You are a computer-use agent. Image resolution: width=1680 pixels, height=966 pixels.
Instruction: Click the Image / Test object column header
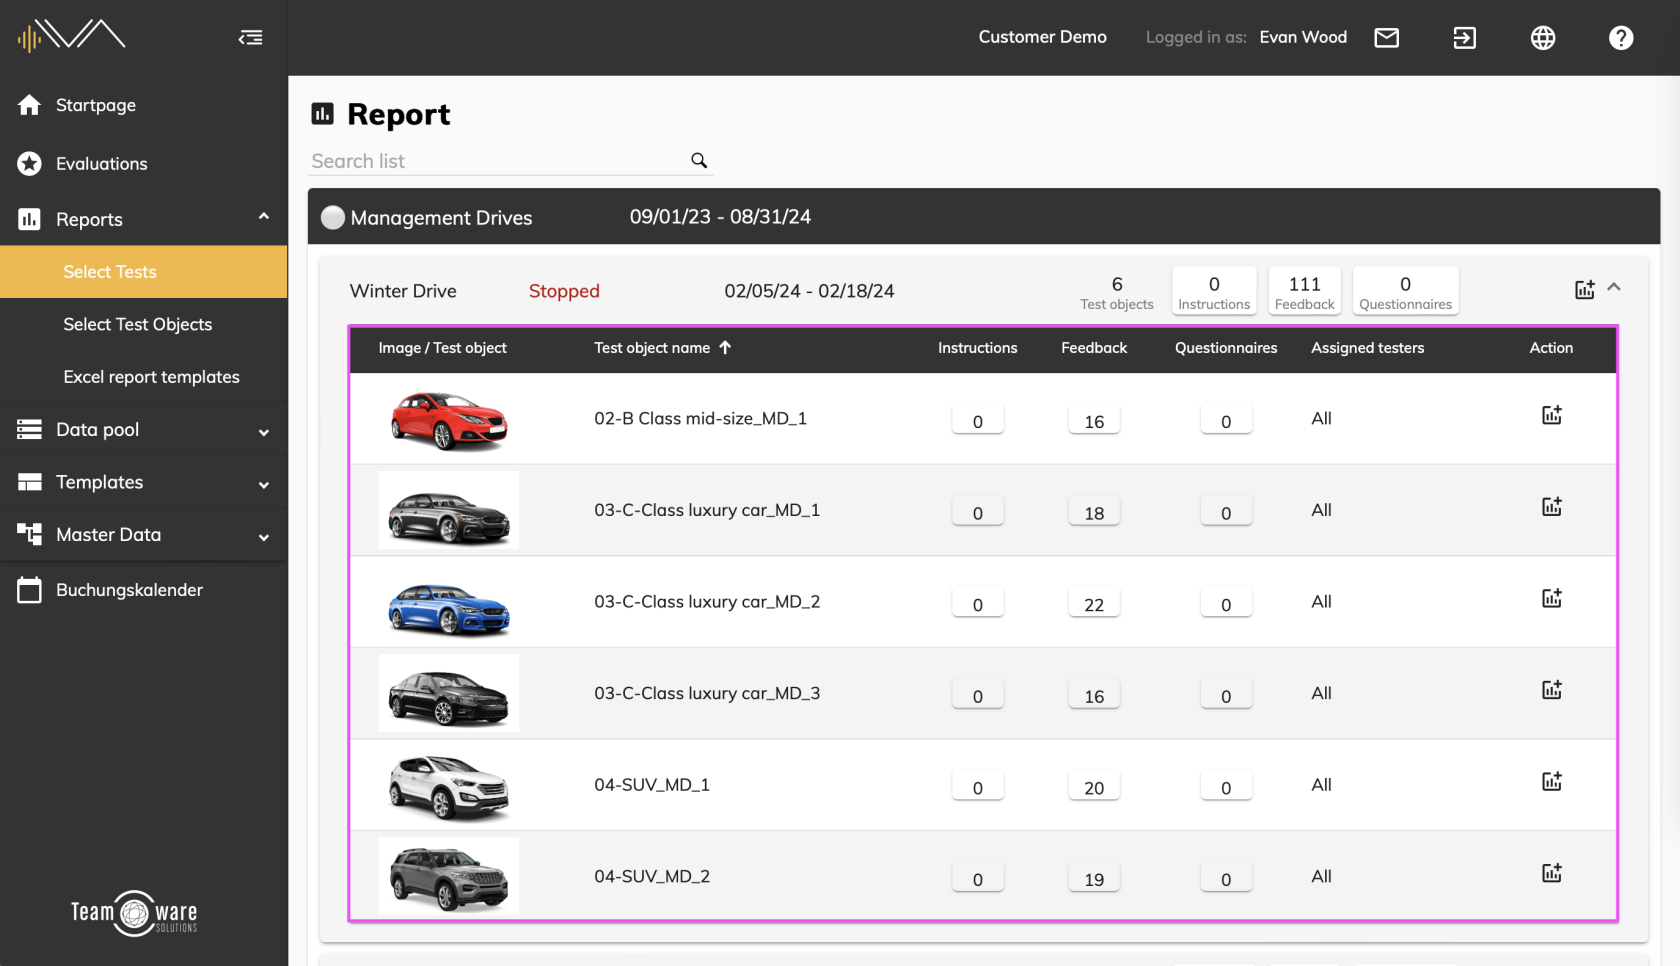click(442, 348)
